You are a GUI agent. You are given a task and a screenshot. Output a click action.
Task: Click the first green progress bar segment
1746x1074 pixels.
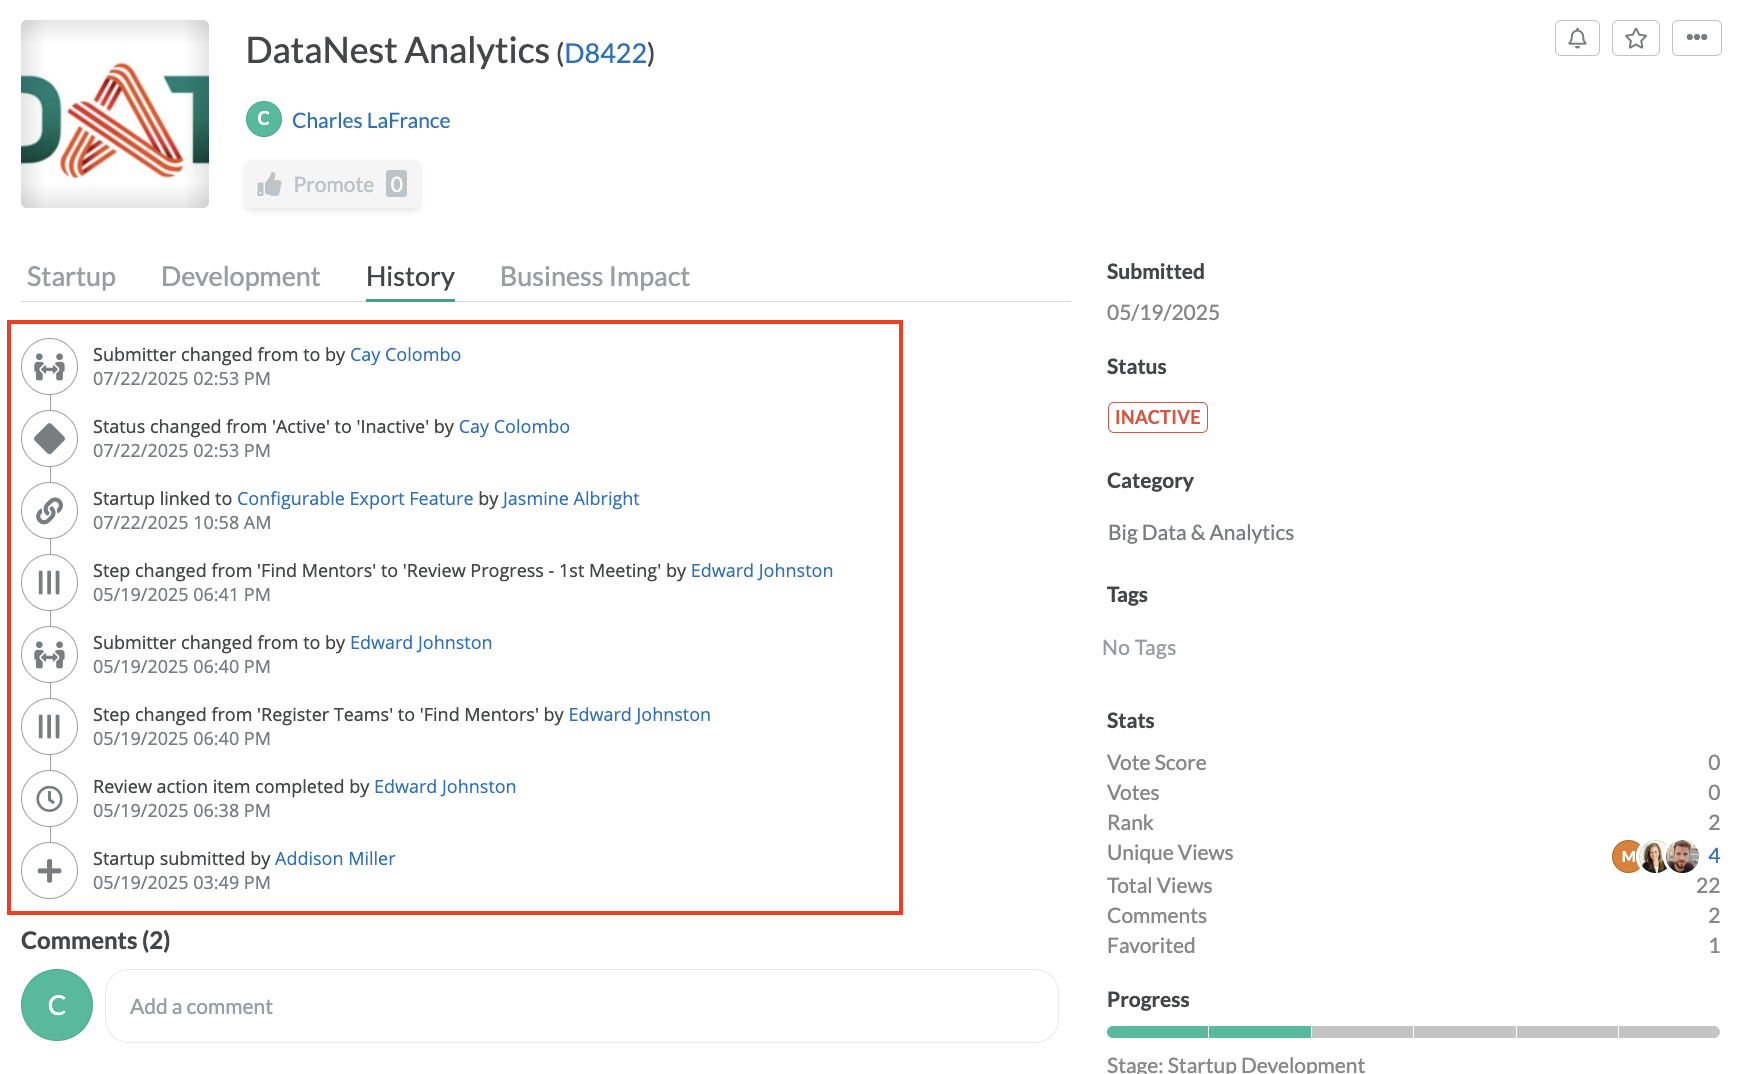coord(1157,1032)
